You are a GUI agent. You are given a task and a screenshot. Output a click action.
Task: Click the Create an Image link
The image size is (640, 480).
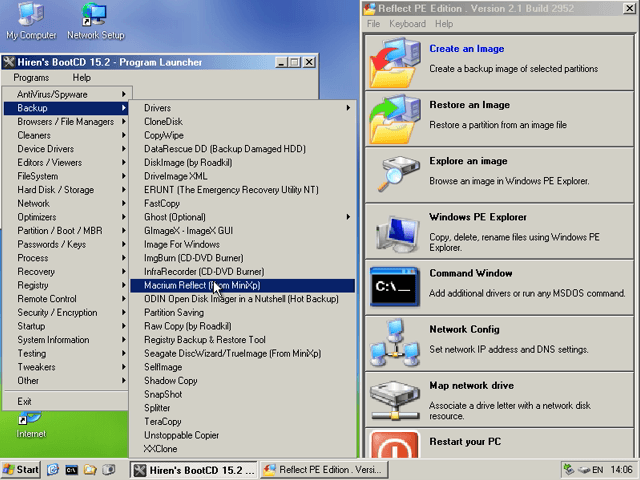pyautogui.click(x=467, y=49)
